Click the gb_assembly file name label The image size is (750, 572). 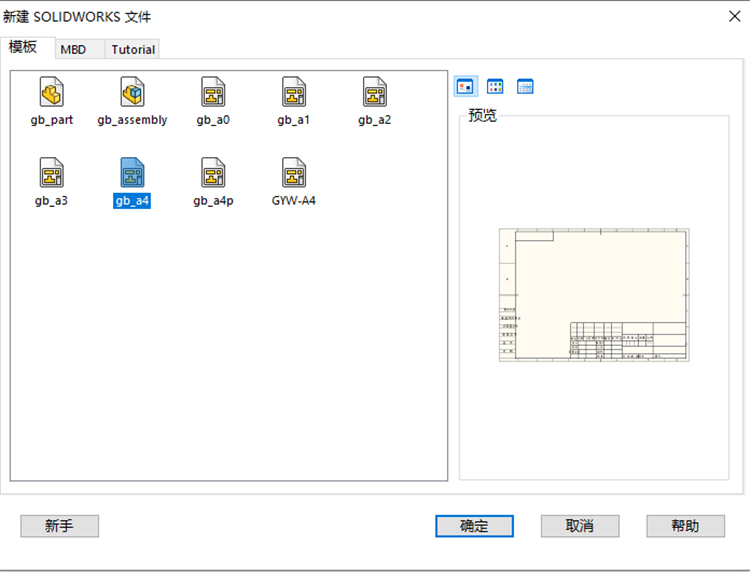click(132, 120)
